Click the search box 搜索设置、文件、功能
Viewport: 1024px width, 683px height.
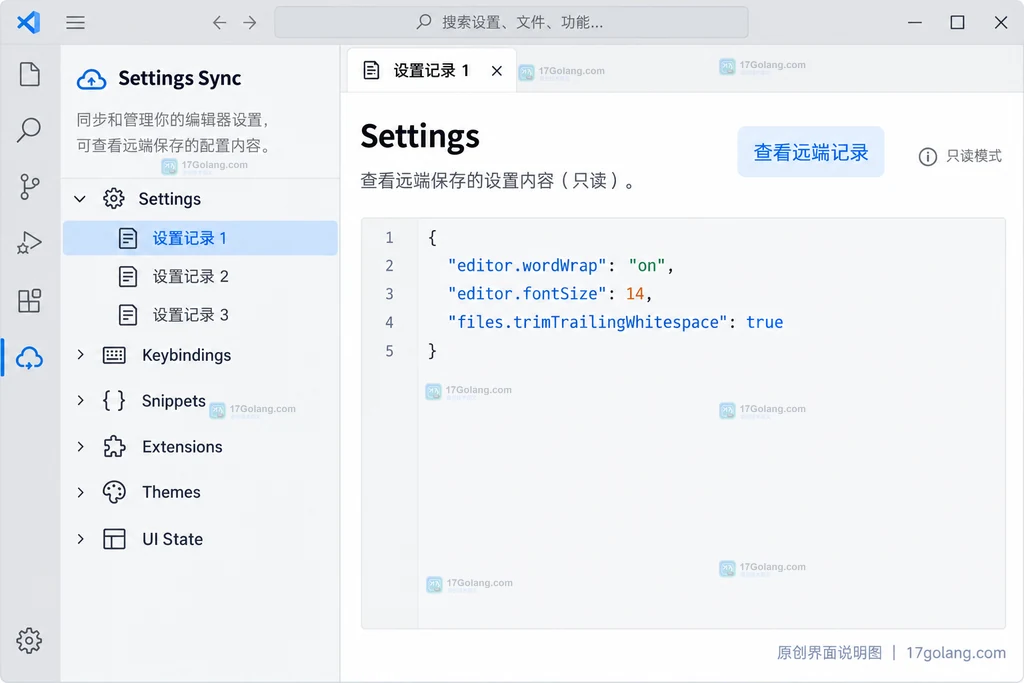point(511,23)
